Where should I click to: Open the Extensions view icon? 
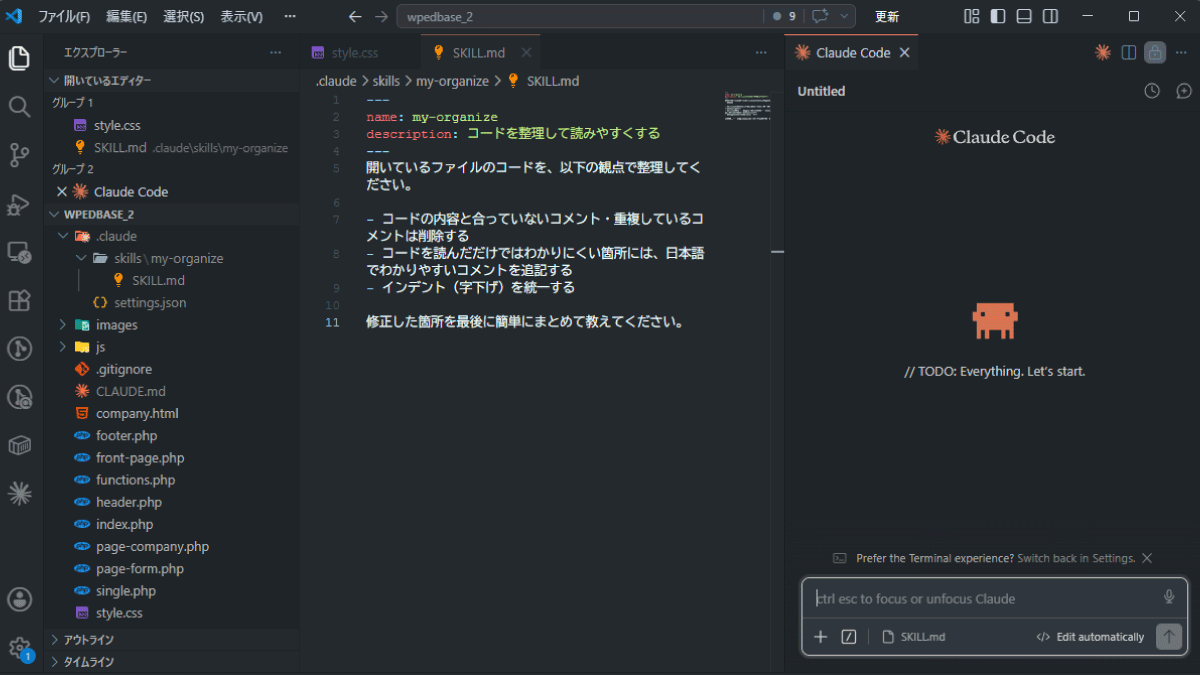[x=19, y=300]
